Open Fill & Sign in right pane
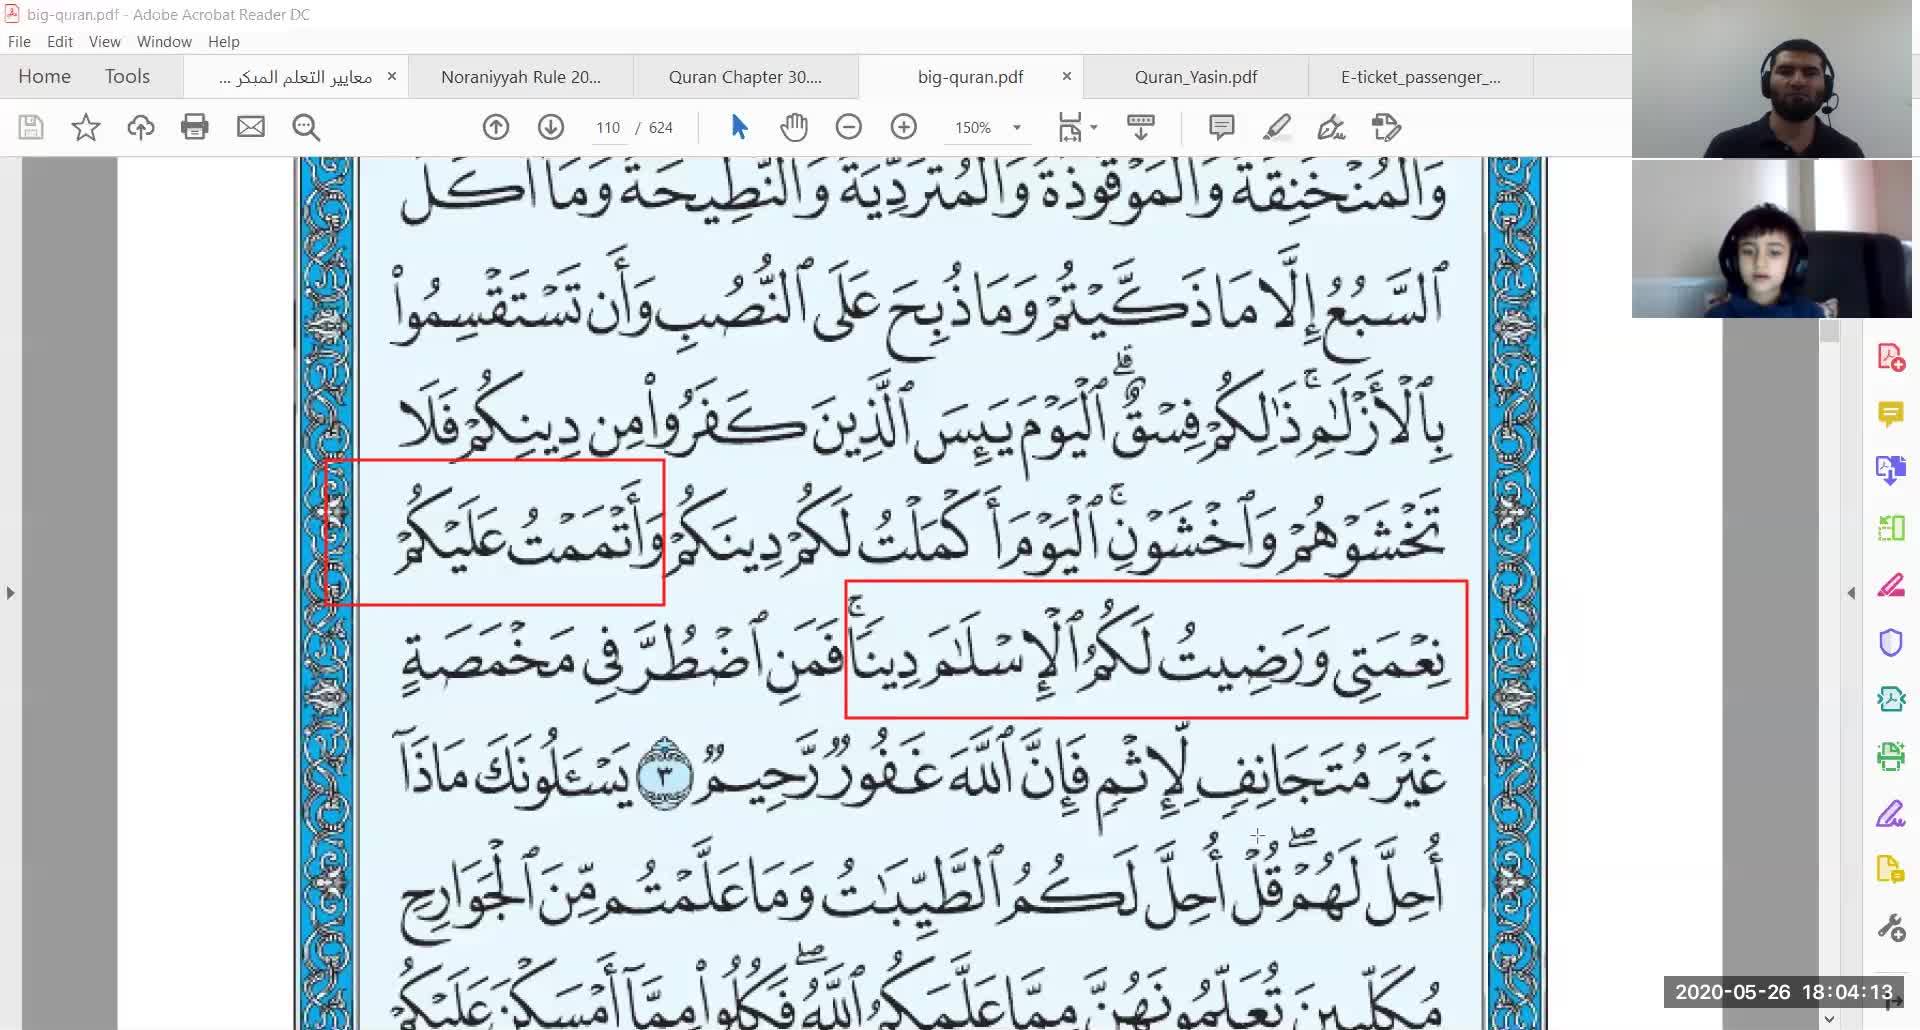Viewport: 1920px width, 1030px height. pos(1890,813)
